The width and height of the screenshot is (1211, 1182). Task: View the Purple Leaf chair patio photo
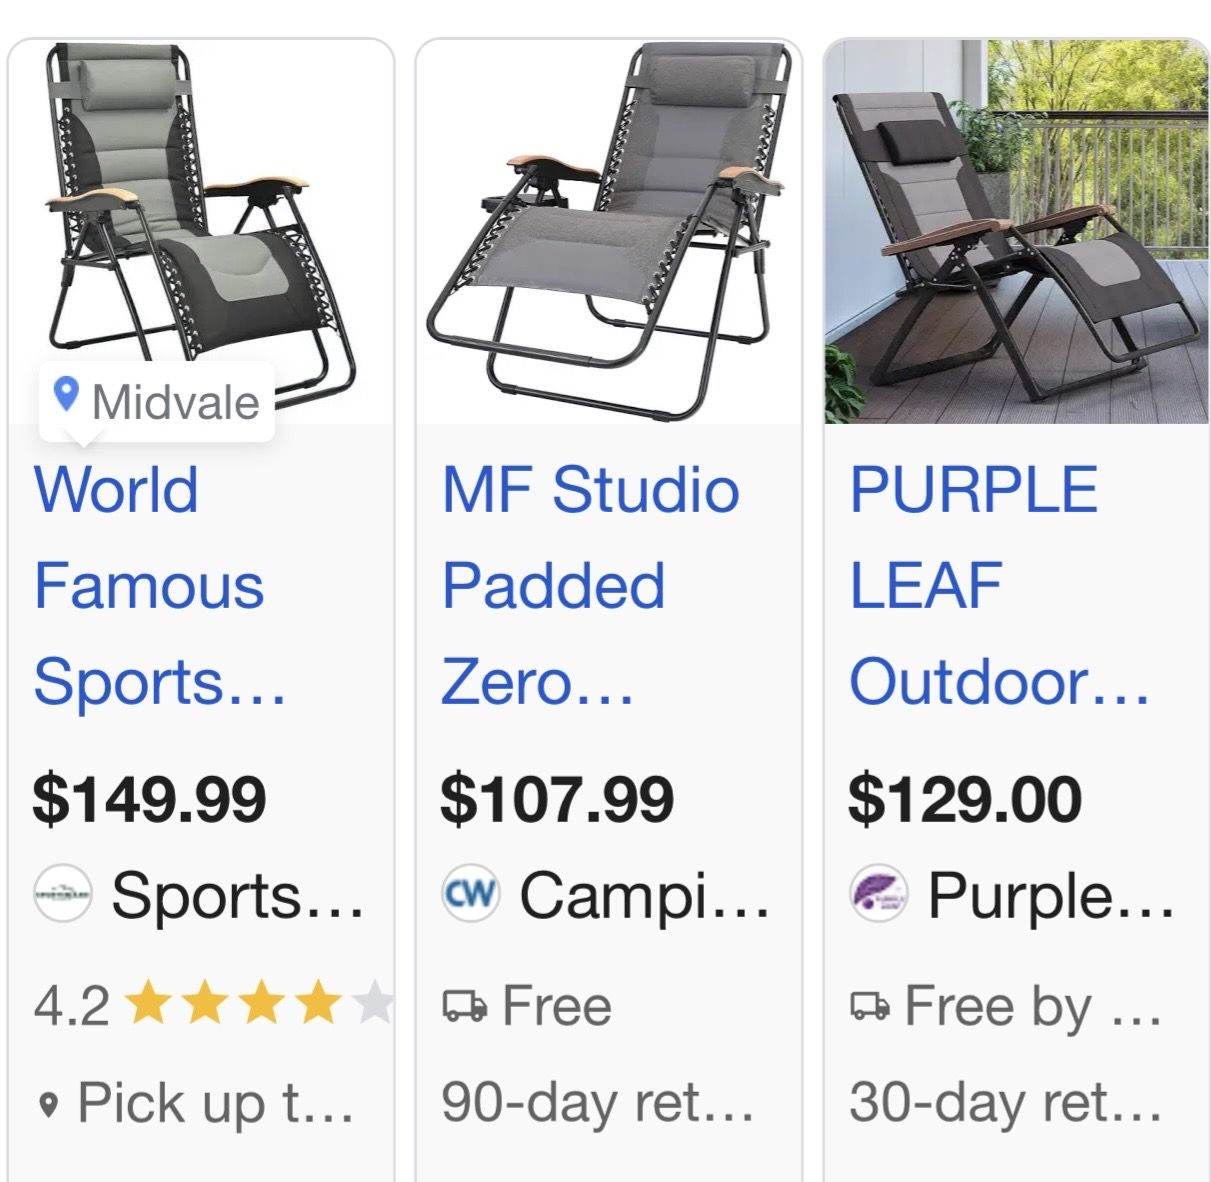point(1016,232)
